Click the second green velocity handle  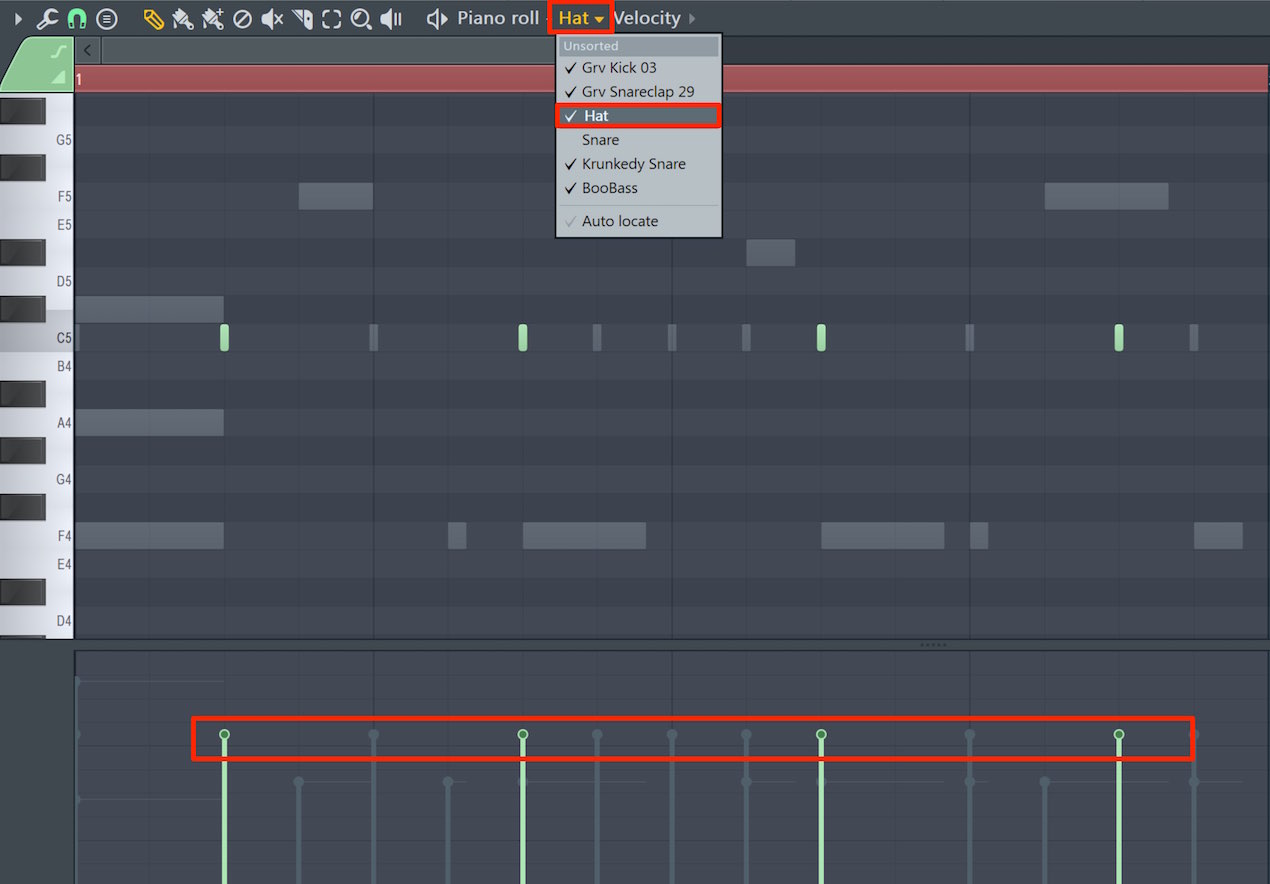pos(522,734)
